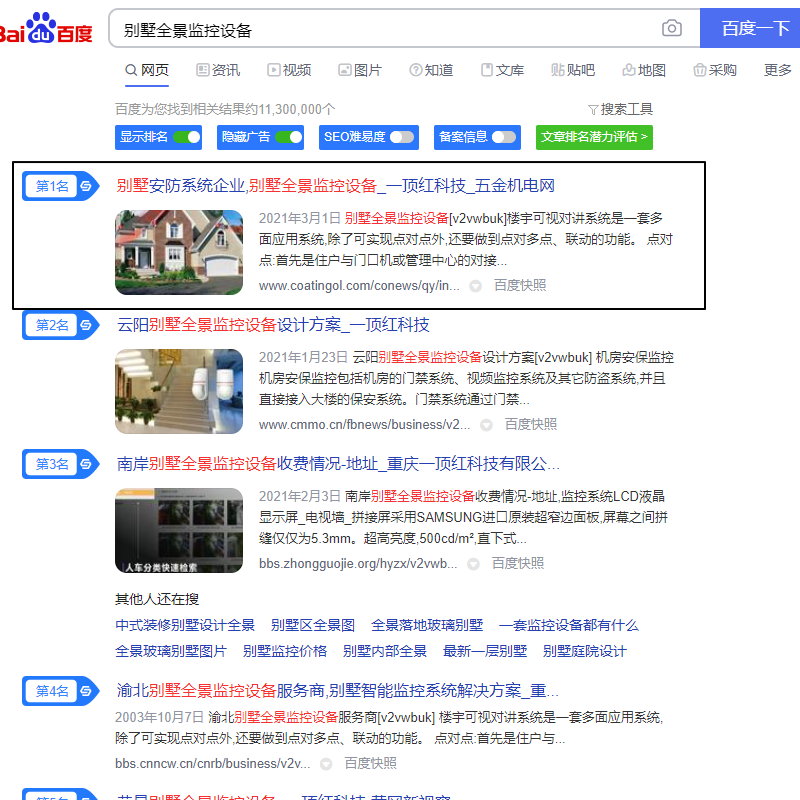Click the rank 3 badge icon
800x800 pixels.
pos(61,464)
